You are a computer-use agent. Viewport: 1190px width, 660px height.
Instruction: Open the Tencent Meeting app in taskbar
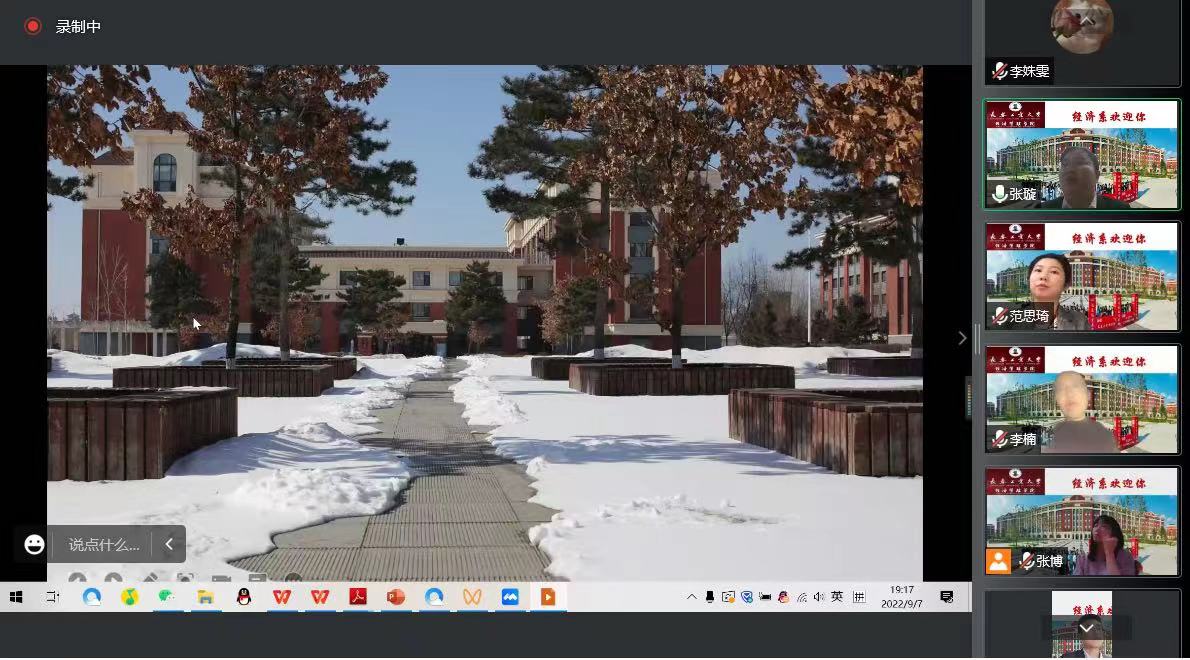click(x=510, y=597)
